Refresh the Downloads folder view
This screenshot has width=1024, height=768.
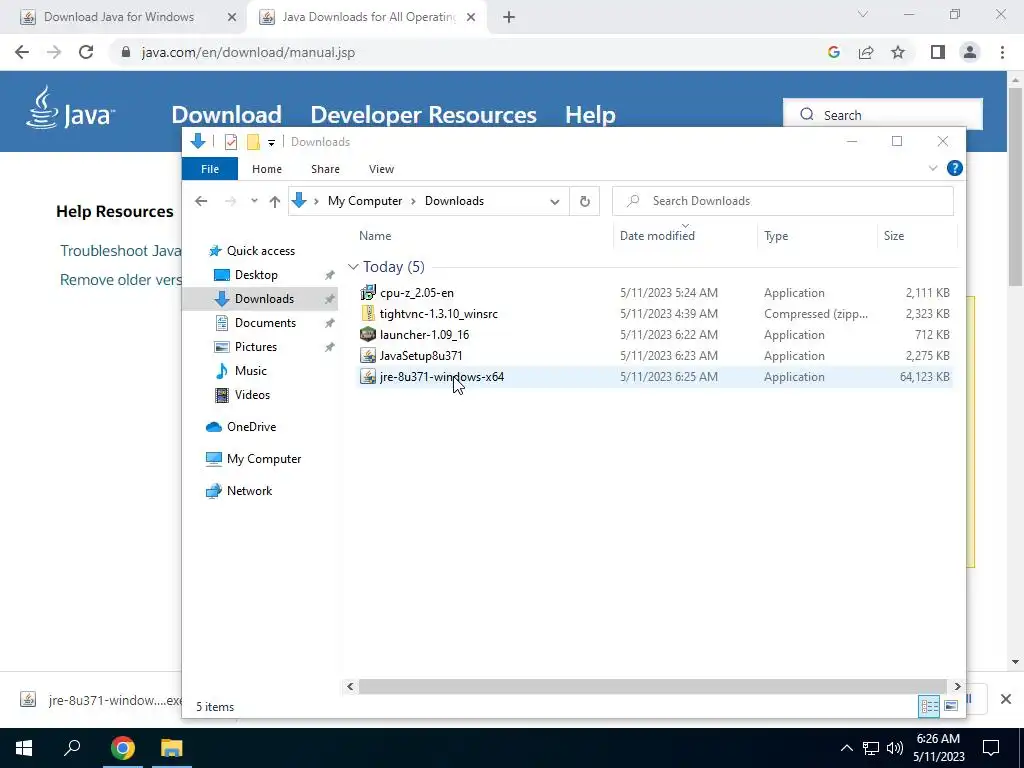[x=584, y=201]
